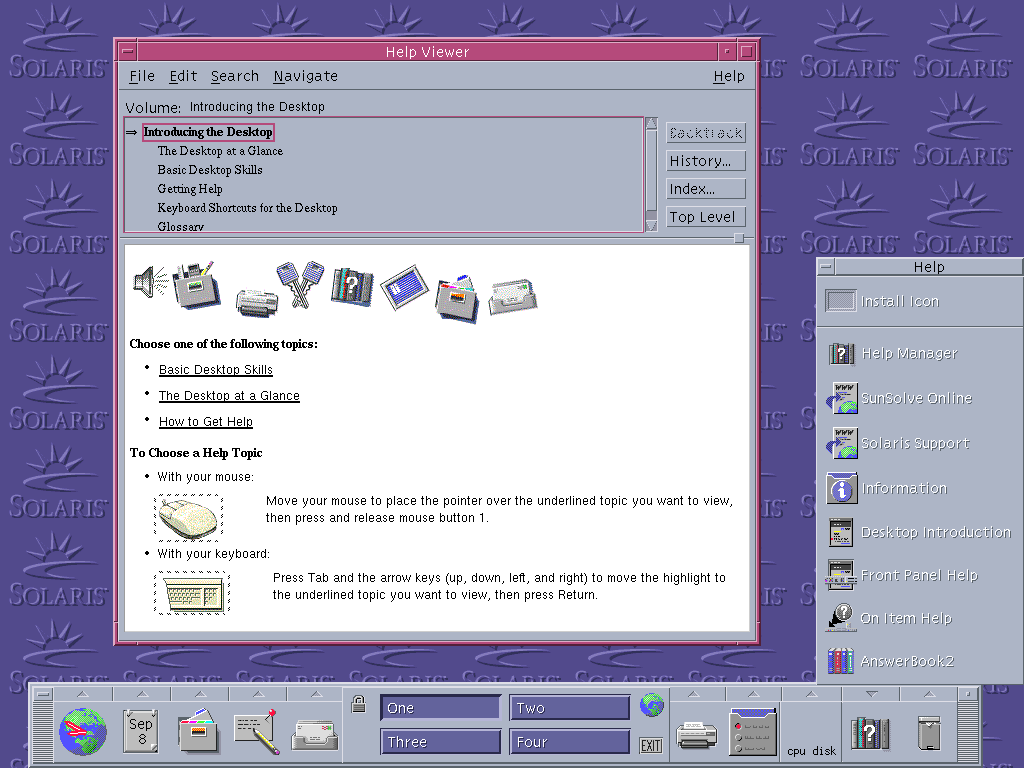
Task: Activate On Item Help icon
Action: coord(841,618)
